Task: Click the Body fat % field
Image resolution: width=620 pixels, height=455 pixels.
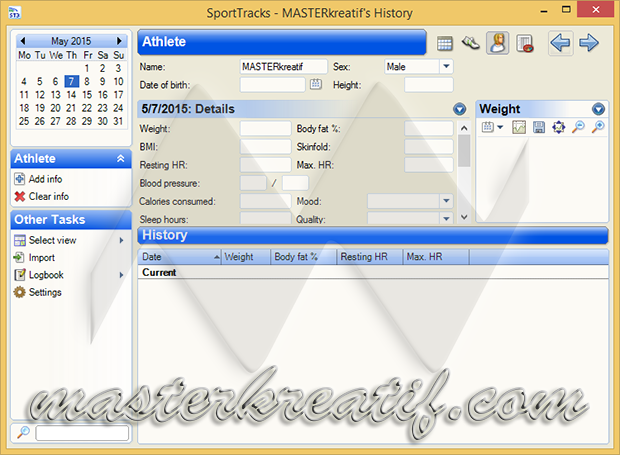Action: 429,128
